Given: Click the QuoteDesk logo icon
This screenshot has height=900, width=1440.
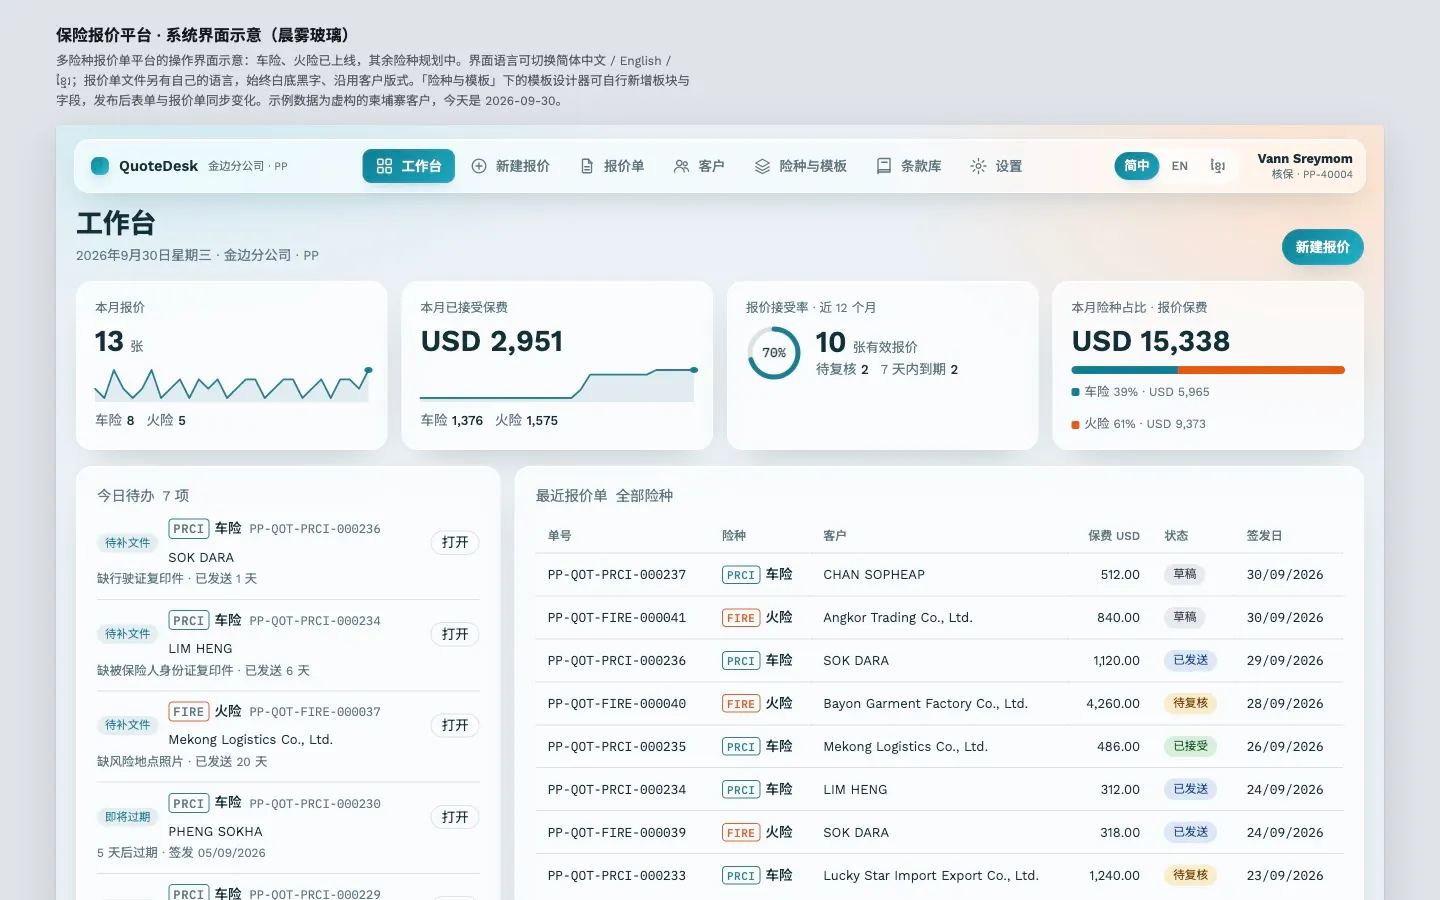Looking at the screenshot, I should pos(100,166).
